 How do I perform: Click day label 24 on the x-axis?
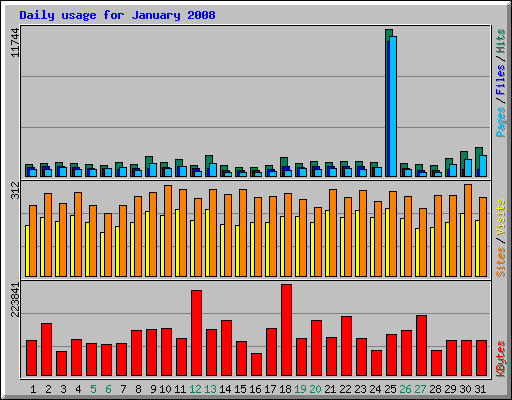(375, 389)
